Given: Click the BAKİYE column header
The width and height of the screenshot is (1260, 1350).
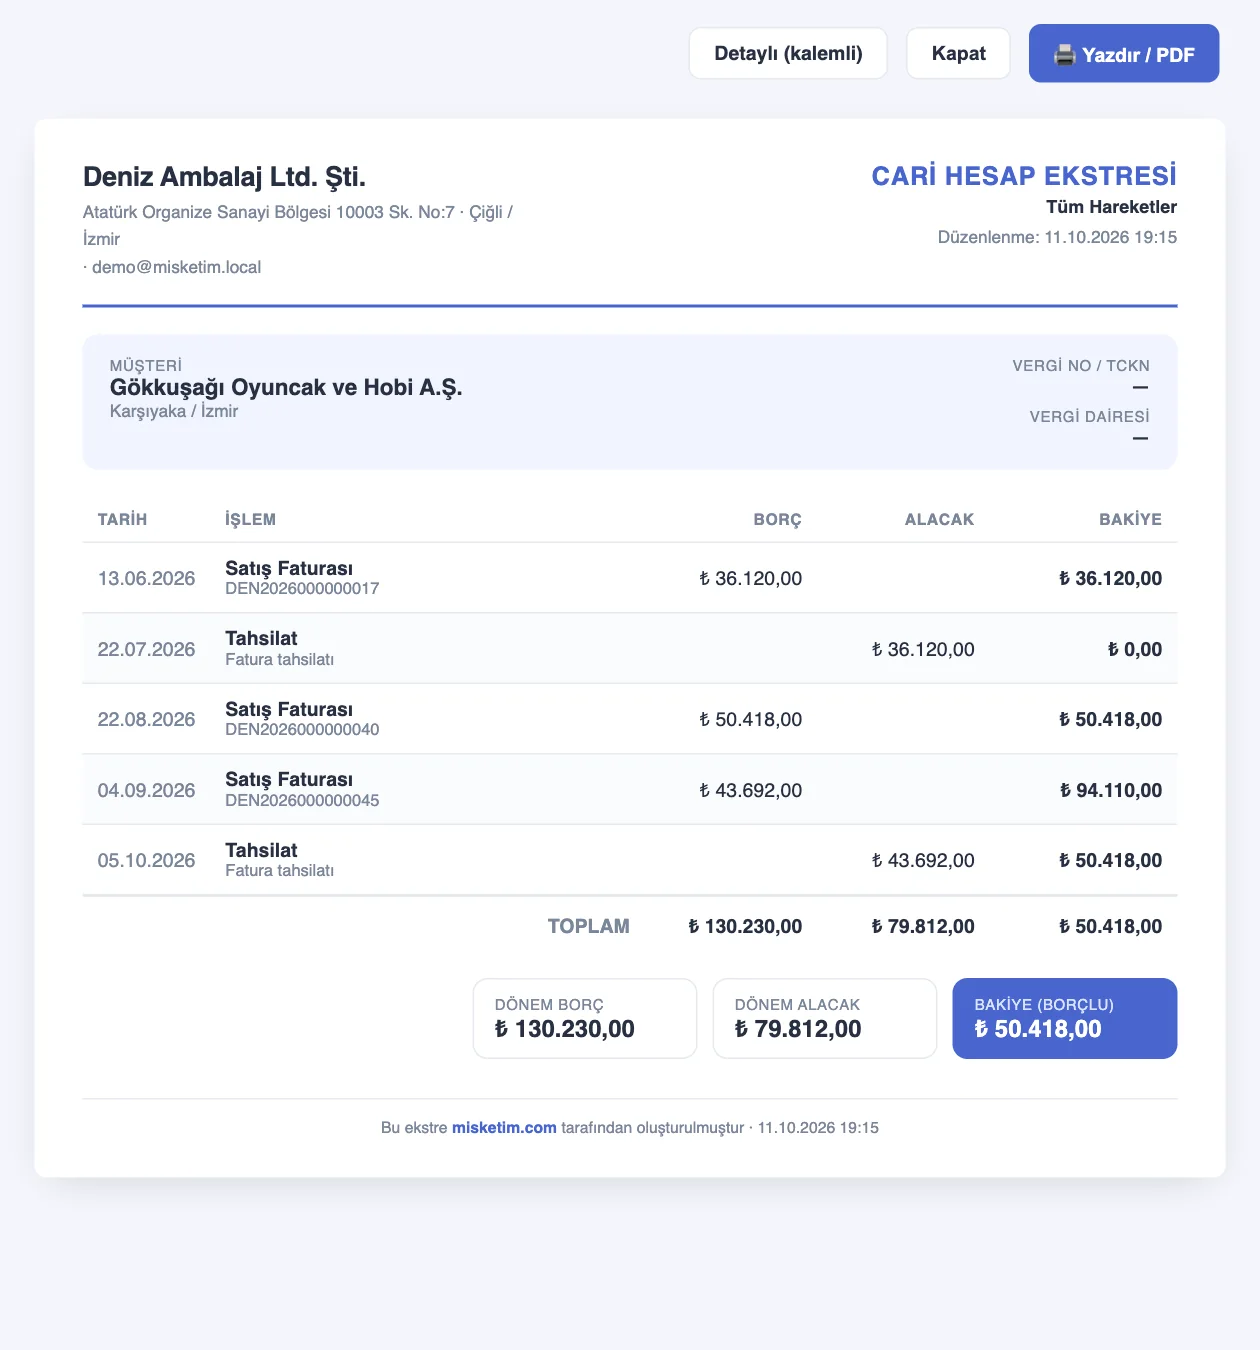Looking at the screenshot, I should point(1130,519).
